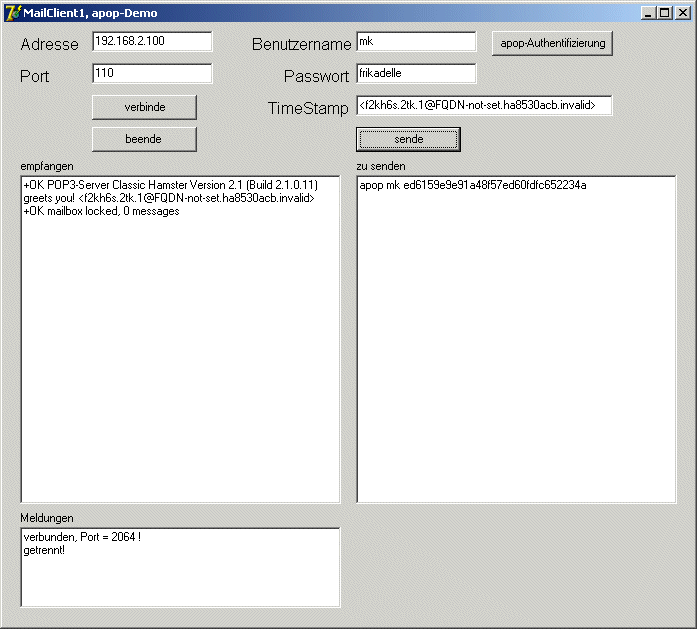Select the '+OK mailbox locked, 0 messages' line
Image resolution: width=697 pixels, height=629 pixels.
coord(101,211)
